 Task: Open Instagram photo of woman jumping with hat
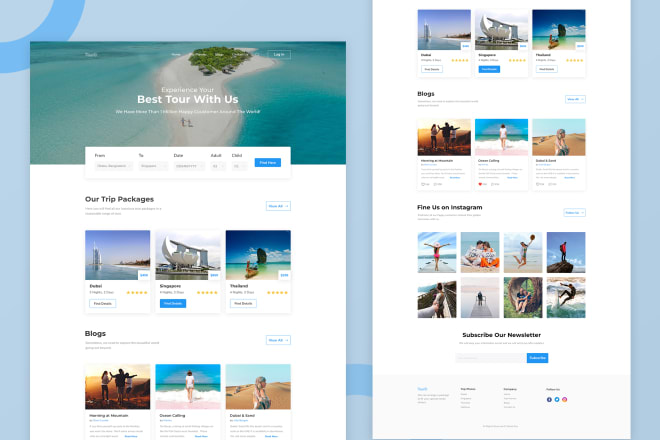[x=523, y=252]
